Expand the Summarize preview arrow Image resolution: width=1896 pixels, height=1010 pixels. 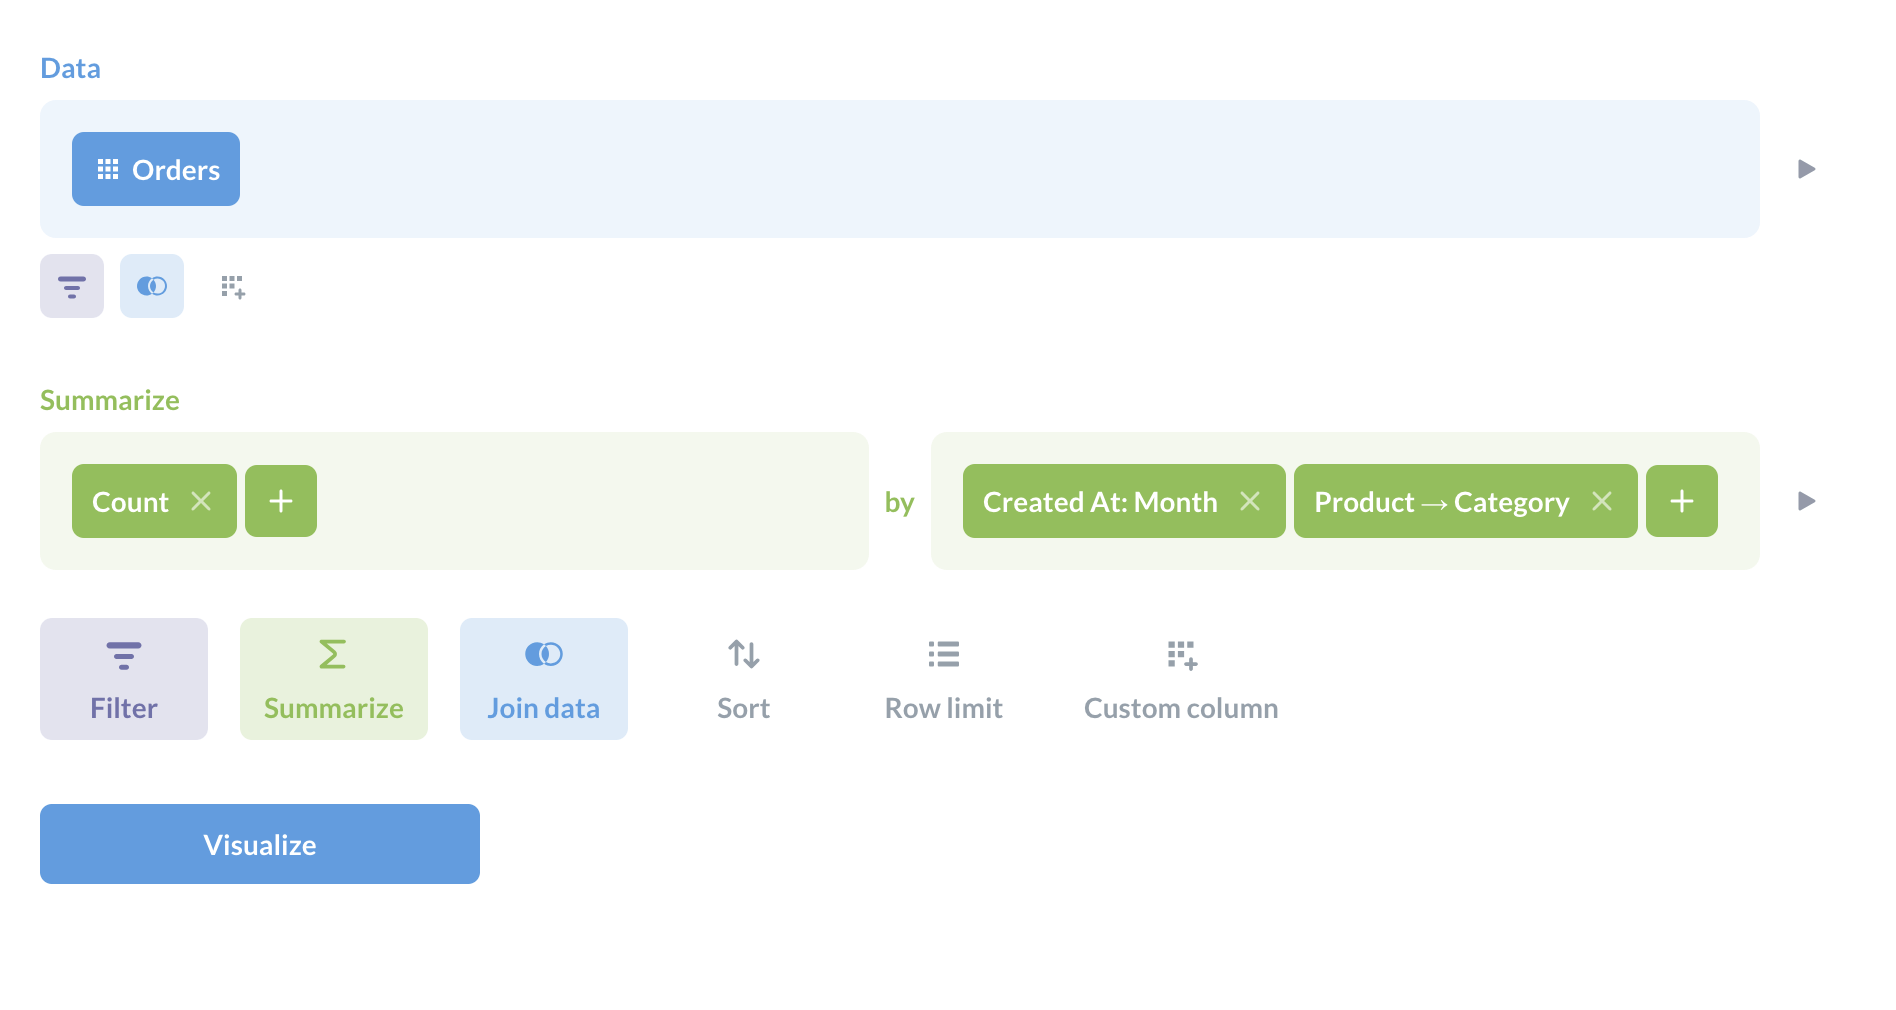(1806, 501)
